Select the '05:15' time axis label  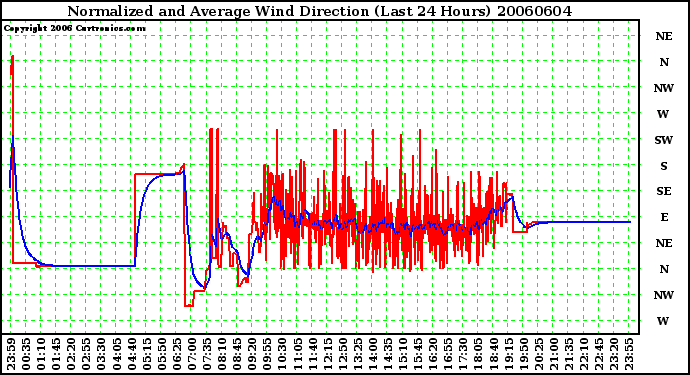(x=147, y=354)
